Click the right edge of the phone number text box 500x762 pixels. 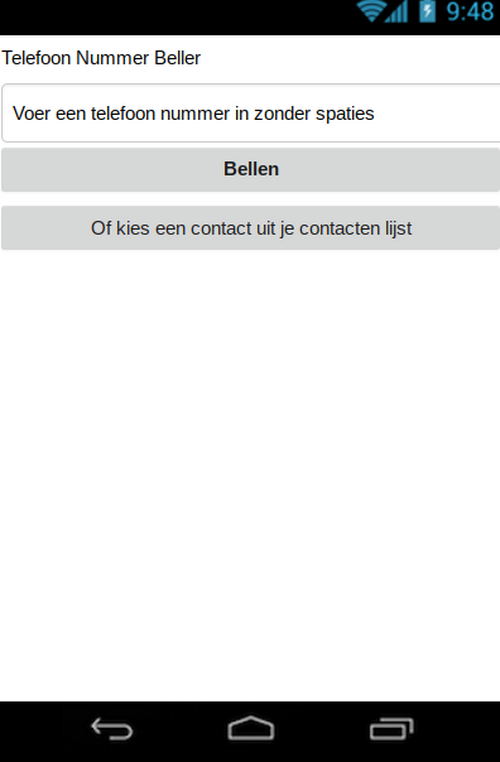493,113
